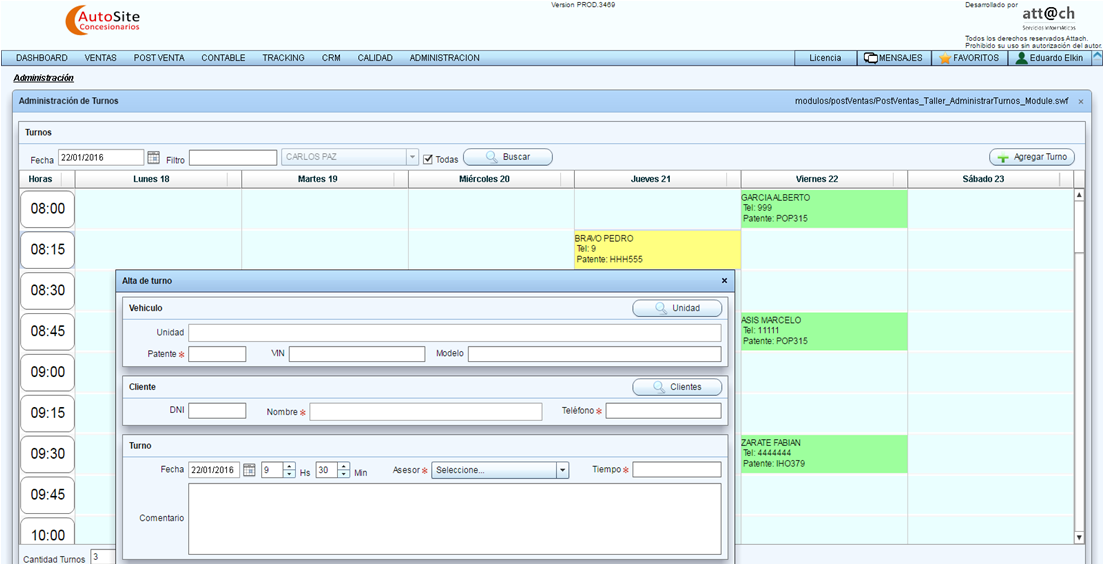Click the Alta de turno Fecha date field
Image resolution: width=1104 pixels, height=565 pixels.
tap(214, 470)
